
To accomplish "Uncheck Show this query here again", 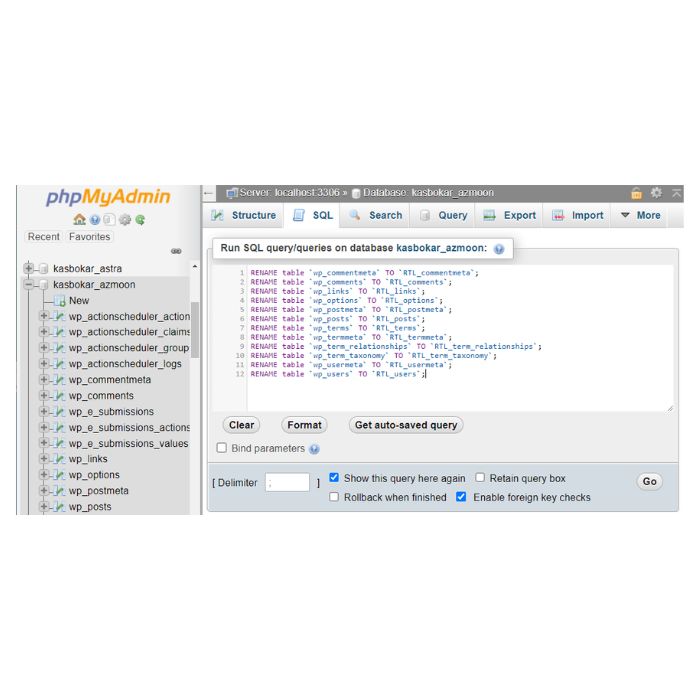I will (x=334, y=478).
